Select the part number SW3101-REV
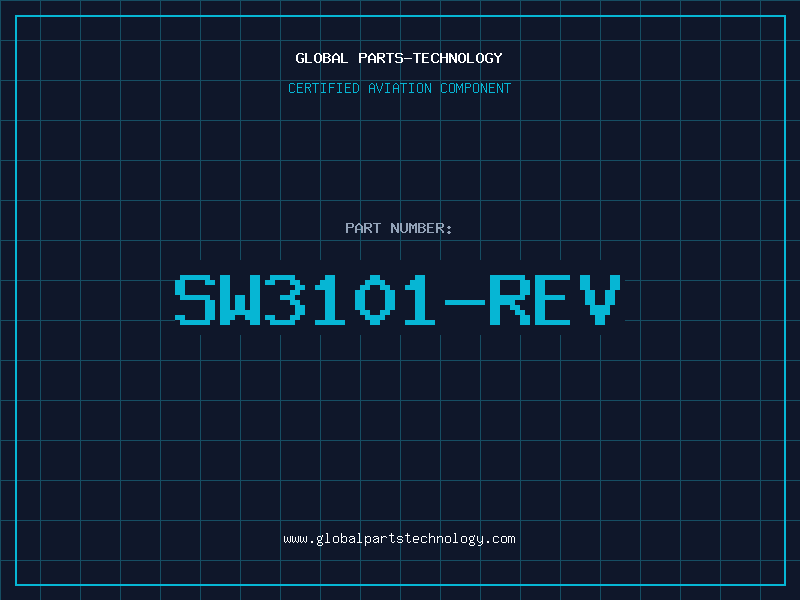The image size is (800, 600). coord(398,299)
